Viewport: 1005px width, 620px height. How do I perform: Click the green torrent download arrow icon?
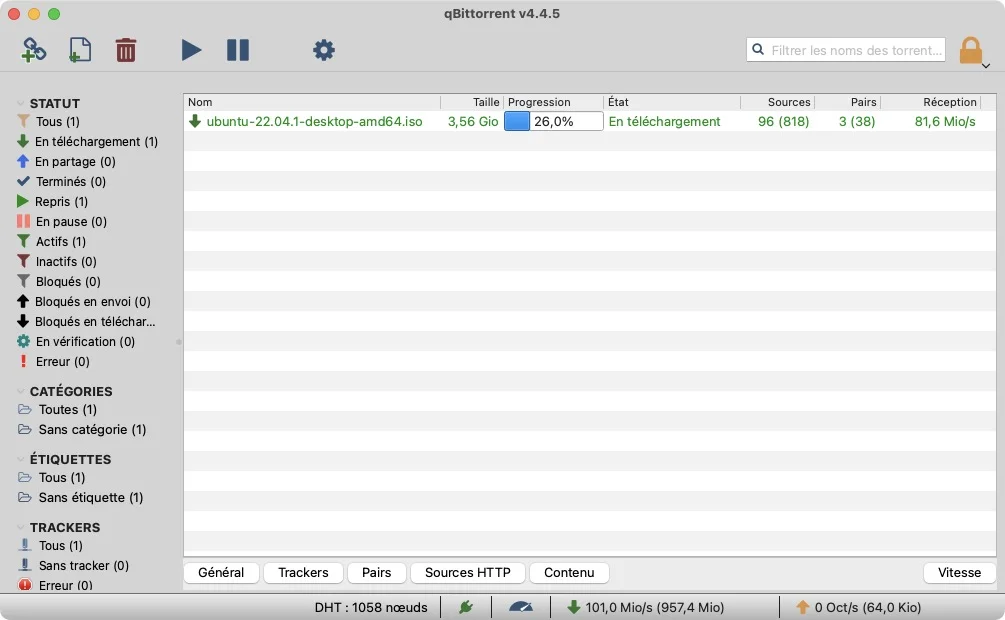point(195,121)
